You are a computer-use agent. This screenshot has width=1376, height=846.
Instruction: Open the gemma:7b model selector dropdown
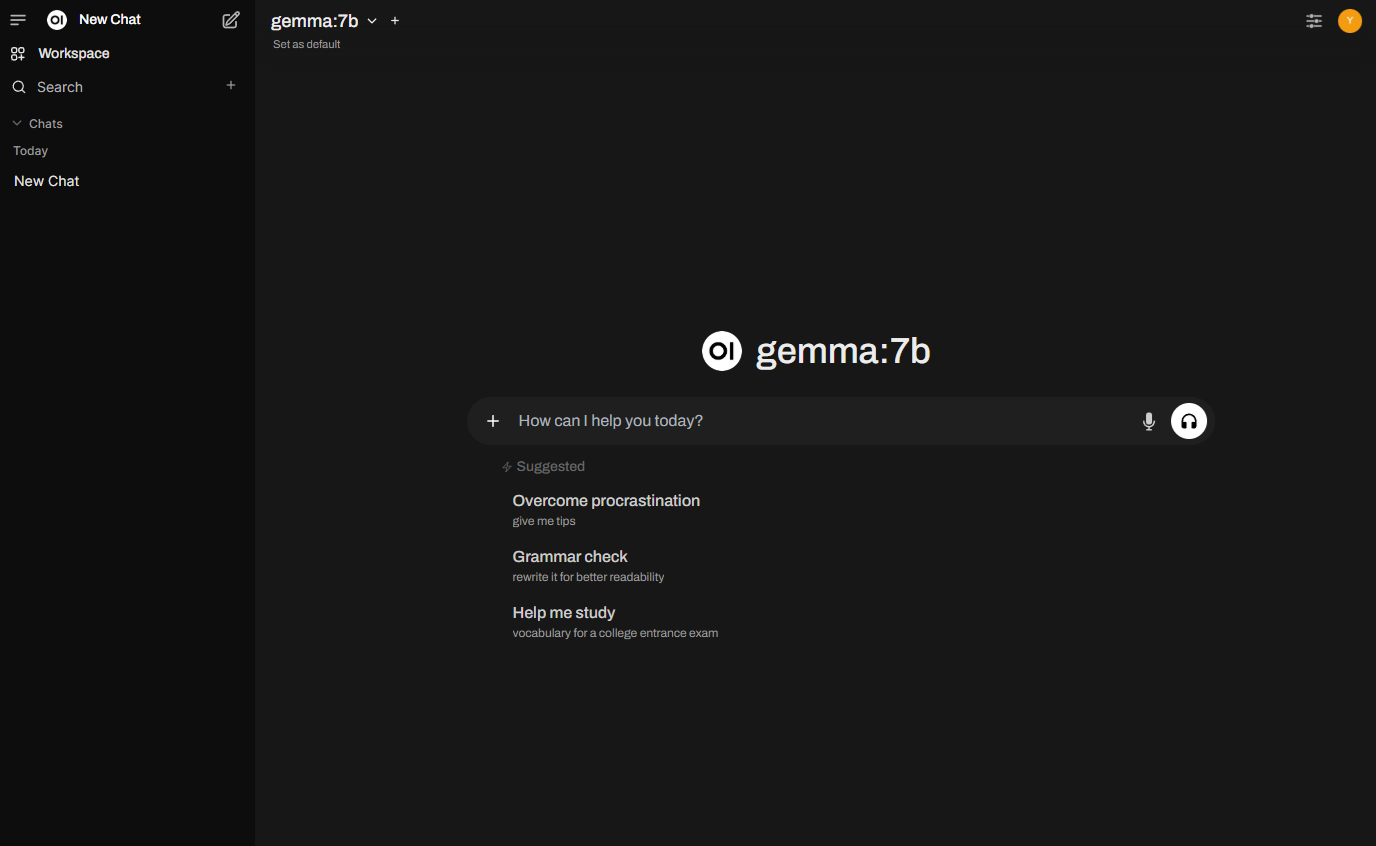click(324, 21)
